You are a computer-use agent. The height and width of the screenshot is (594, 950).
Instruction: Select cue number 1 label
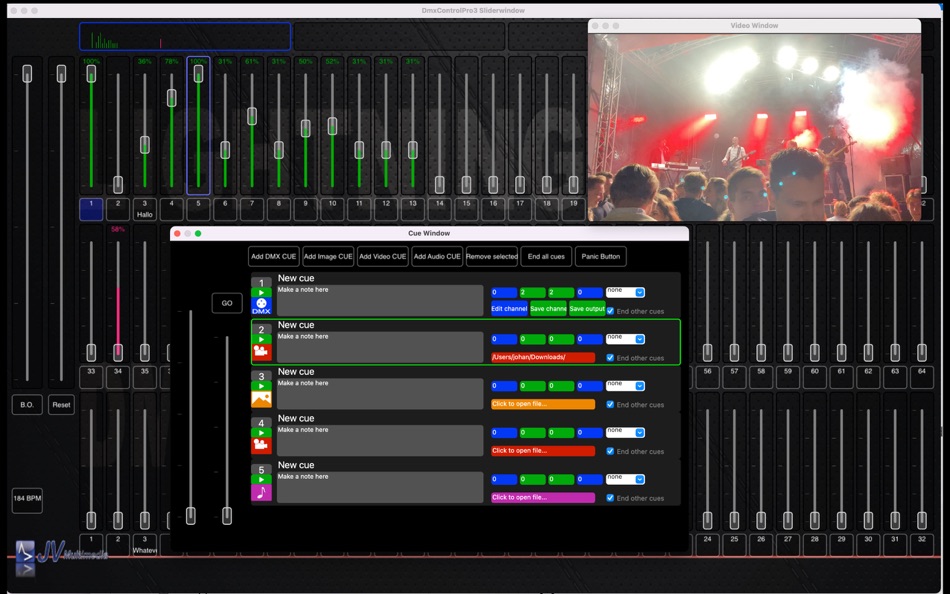tap(261, 283)
